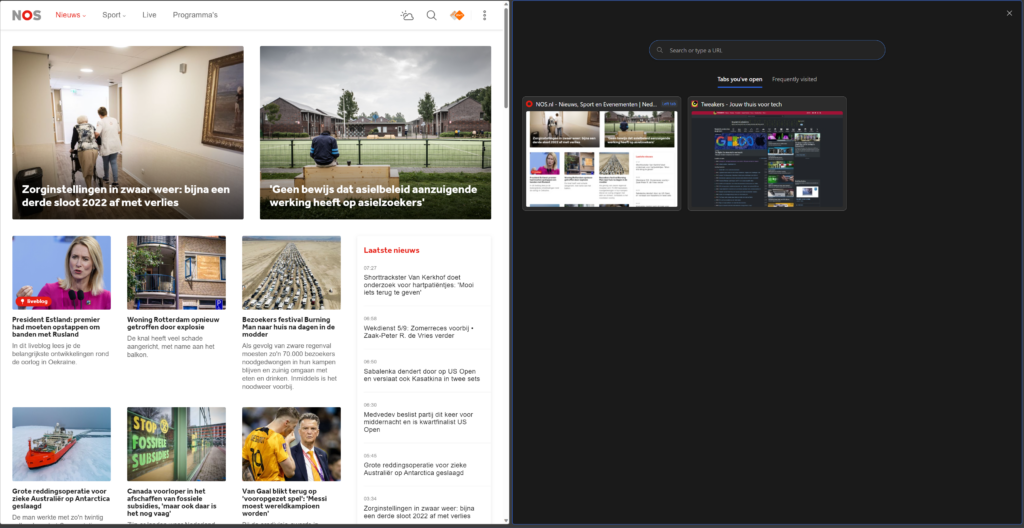Click the NOS page vertical scrollbar thumb
The image size is (1024, 528).
[x=506, y=58]
